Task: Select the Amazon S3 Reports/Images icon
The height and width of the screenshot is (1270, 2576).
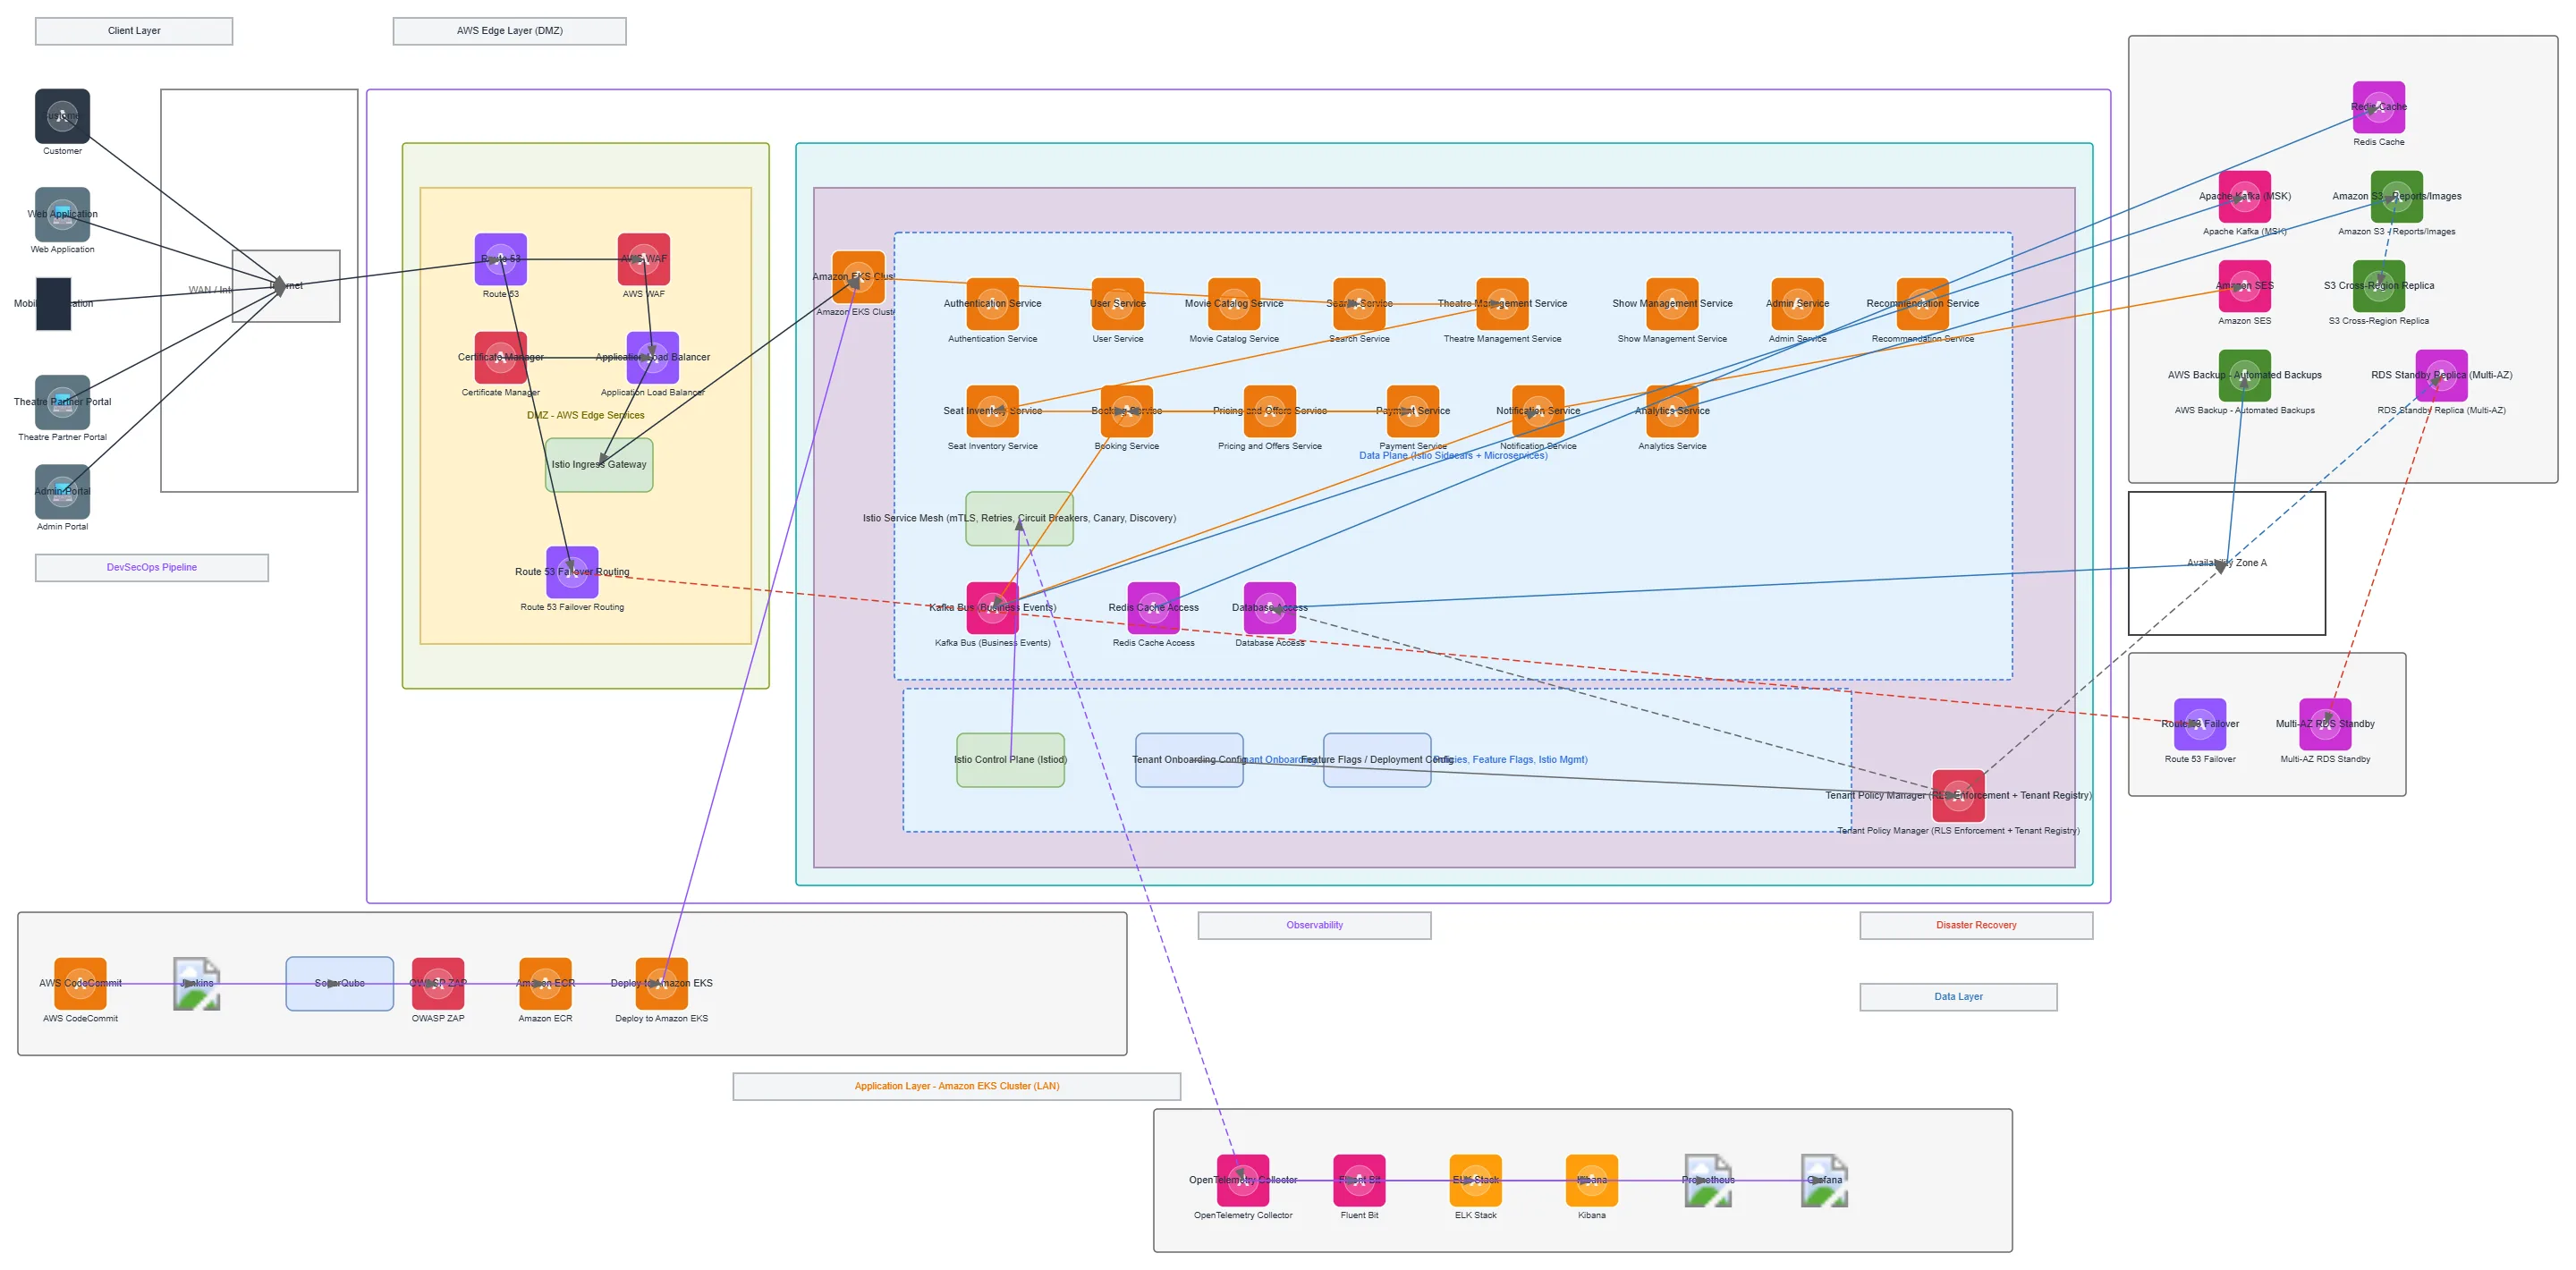Action: 2396,196
